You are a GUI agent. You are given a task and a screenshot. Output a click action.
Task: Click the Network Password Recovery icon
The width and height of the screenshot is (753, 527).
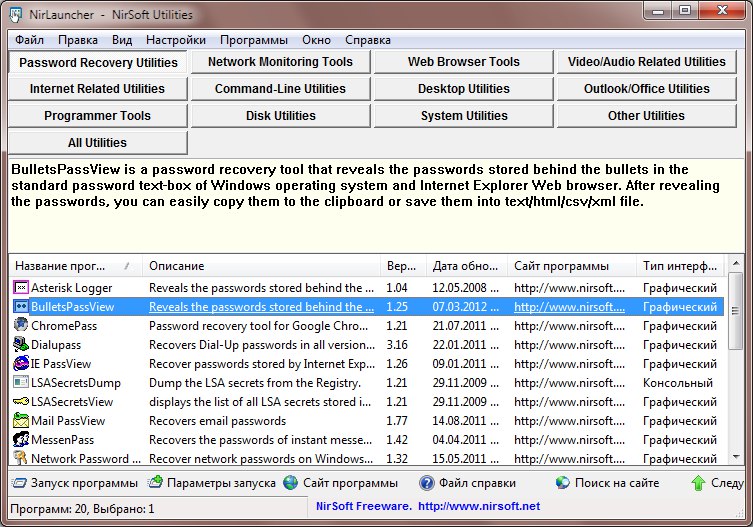pyautogui.click(x=21, y=458)
